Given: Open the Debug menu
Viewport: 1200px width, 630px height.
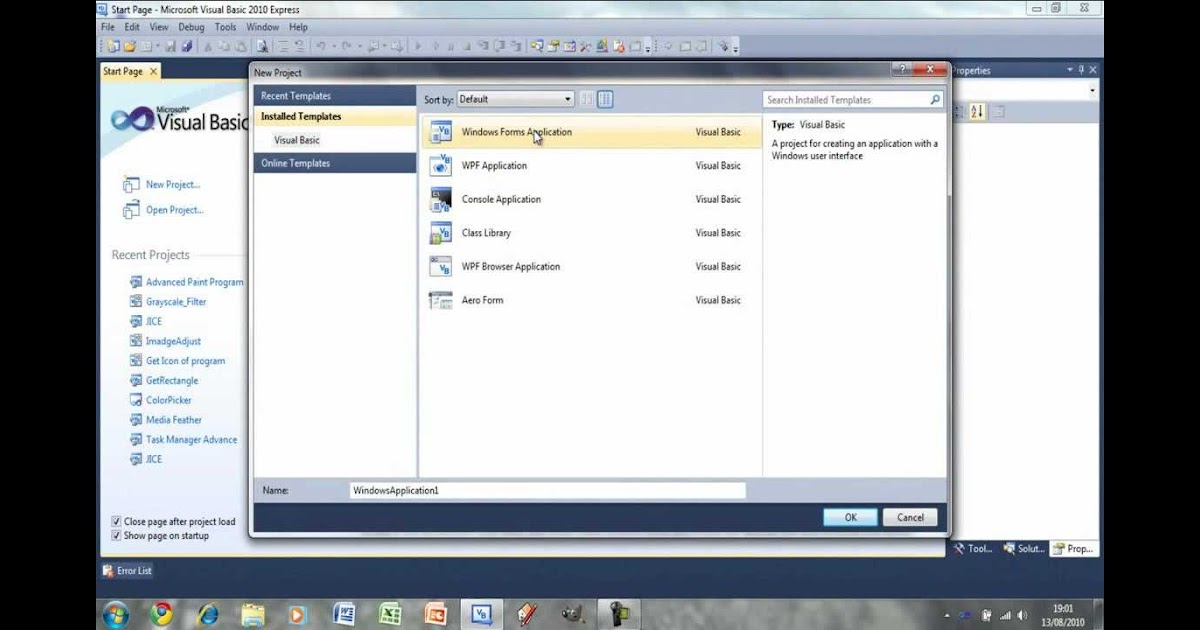Looking at the screenshot, I should click(x=191, y=27).
